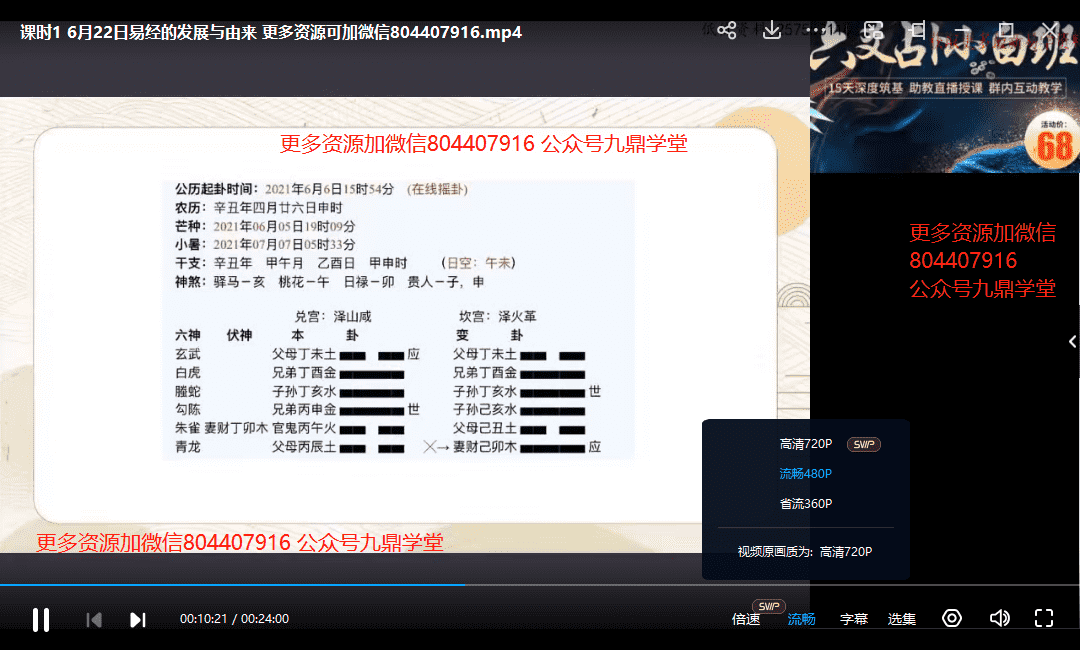The image size is (1080, 650).
Task: Open the 倍速 playback speed menu
Action: coord(746,619)
